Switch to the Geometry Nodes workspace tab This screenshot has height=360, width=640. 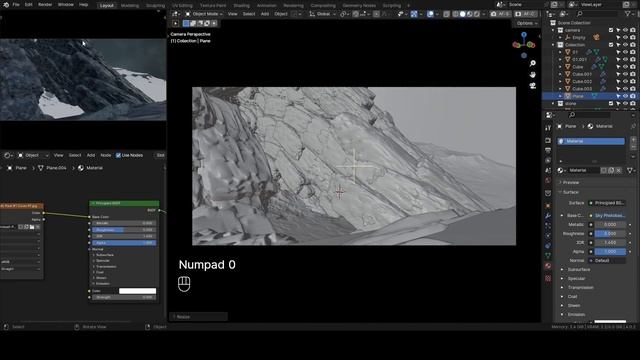point(359,6)
